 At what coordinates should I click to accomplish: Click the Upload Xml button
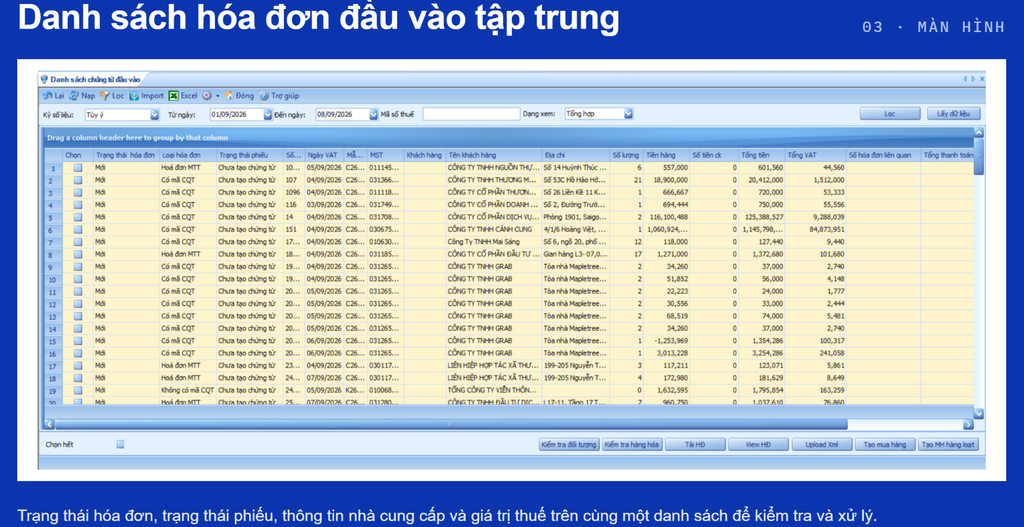pos(822,445)
